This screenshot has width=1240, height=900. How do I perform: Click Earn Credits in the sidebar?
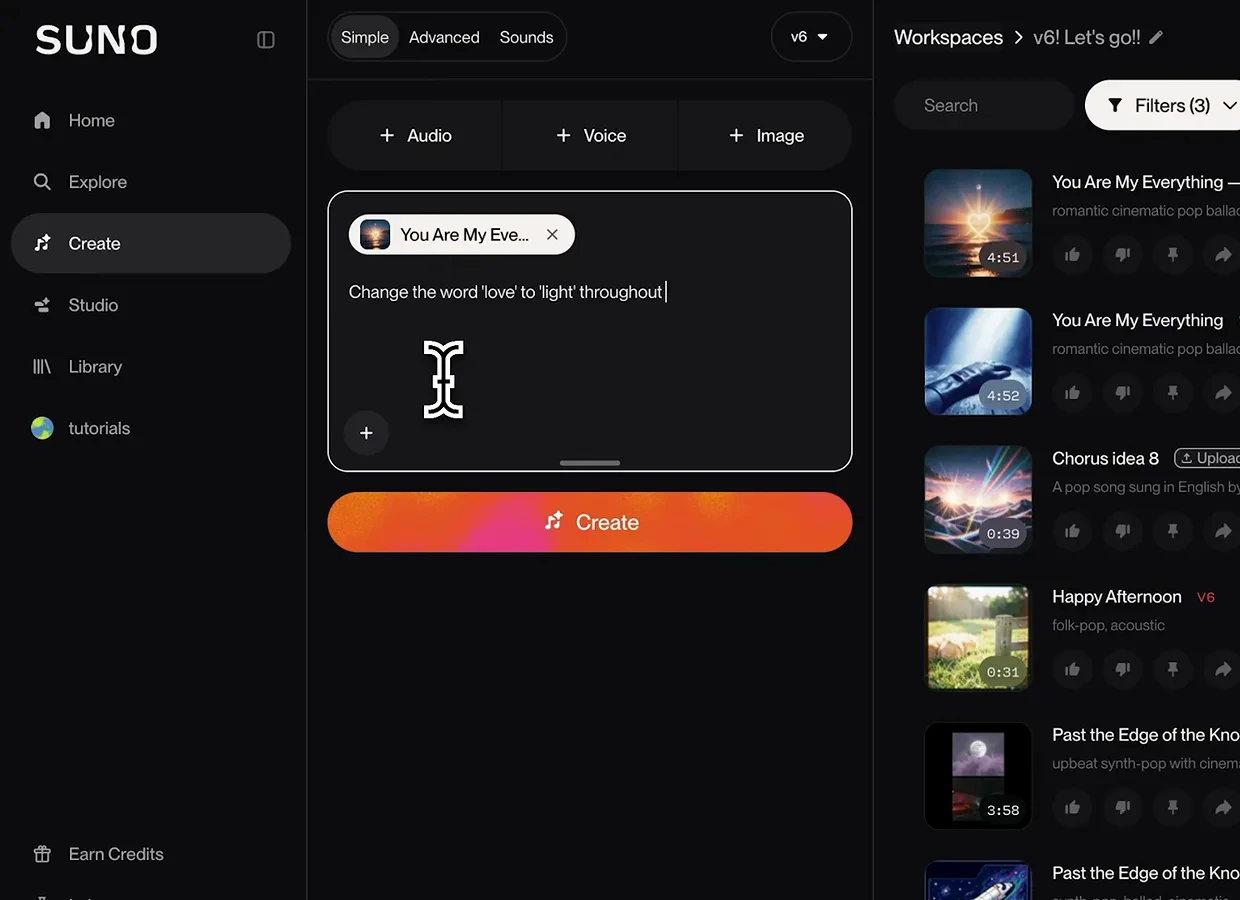tap(98, 854)
